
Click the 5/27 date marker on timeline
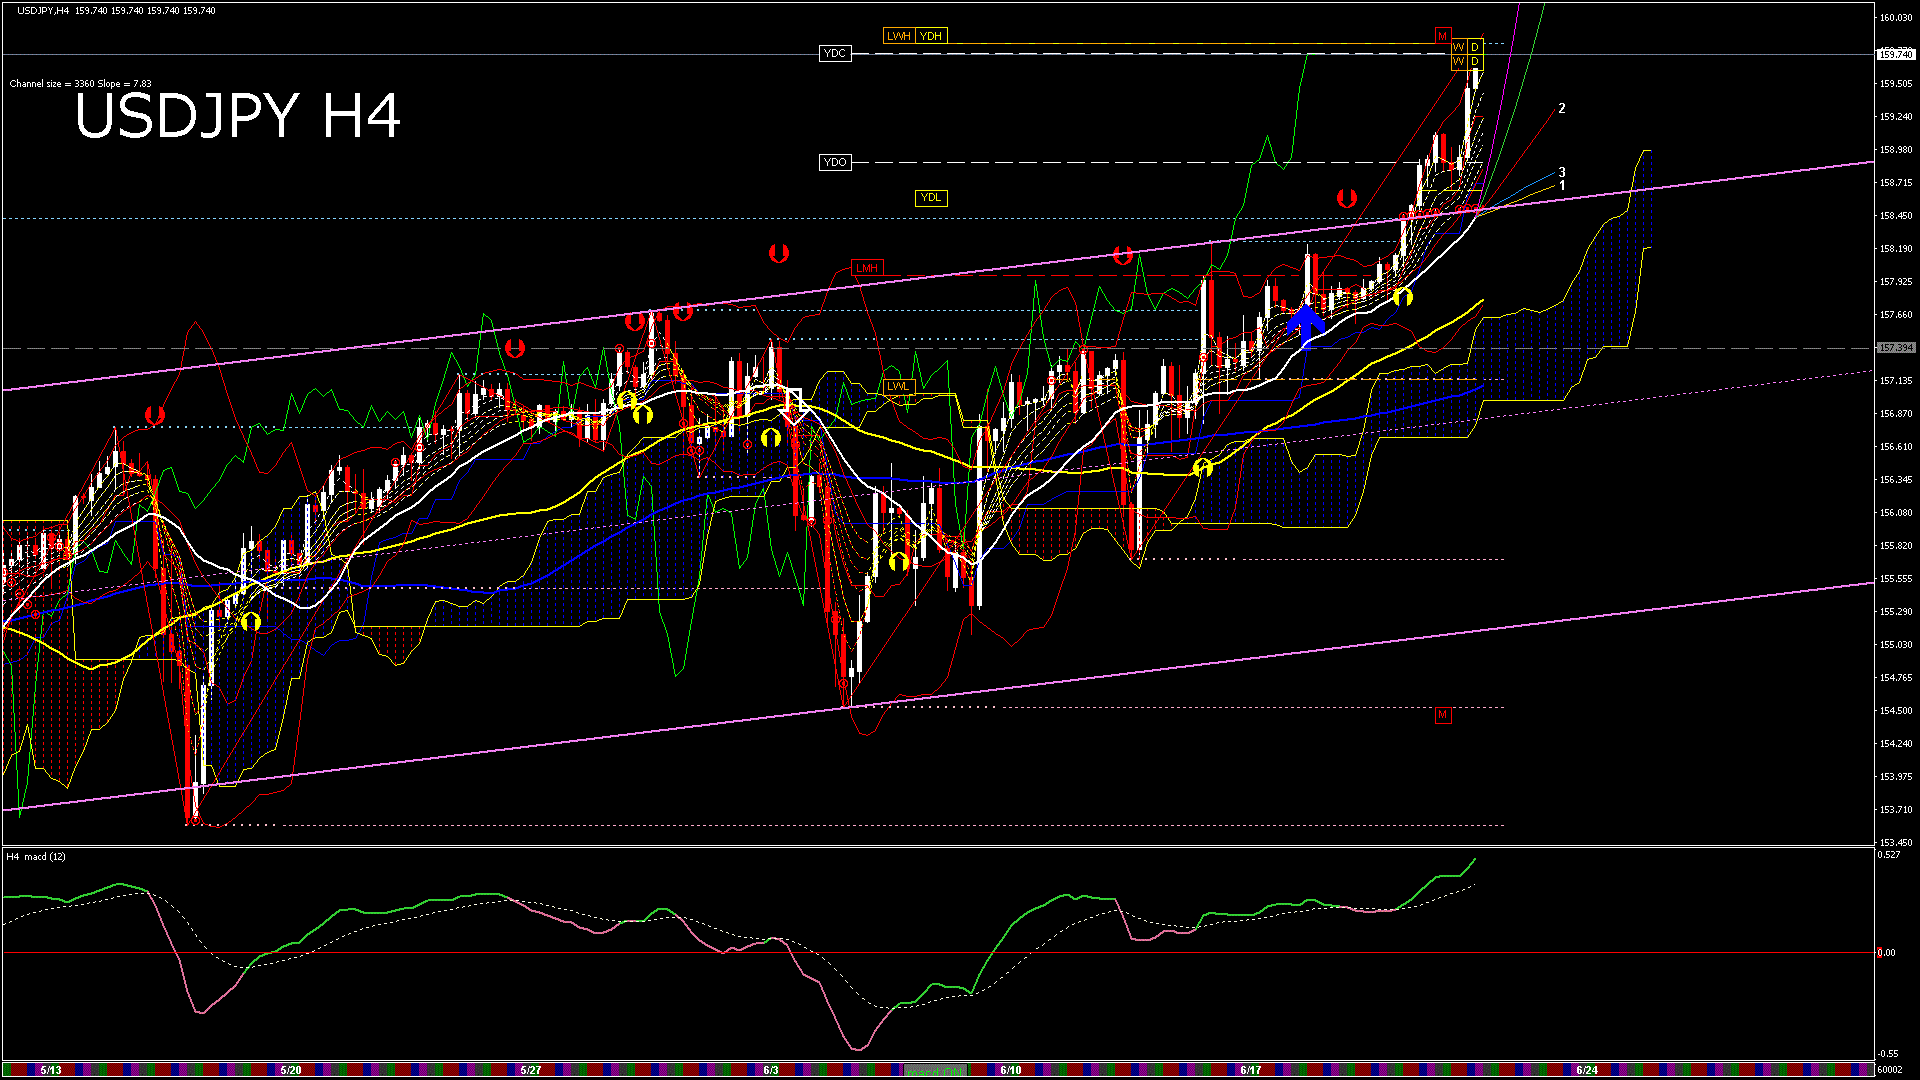pyautogui.click(x=531, y=1070)
